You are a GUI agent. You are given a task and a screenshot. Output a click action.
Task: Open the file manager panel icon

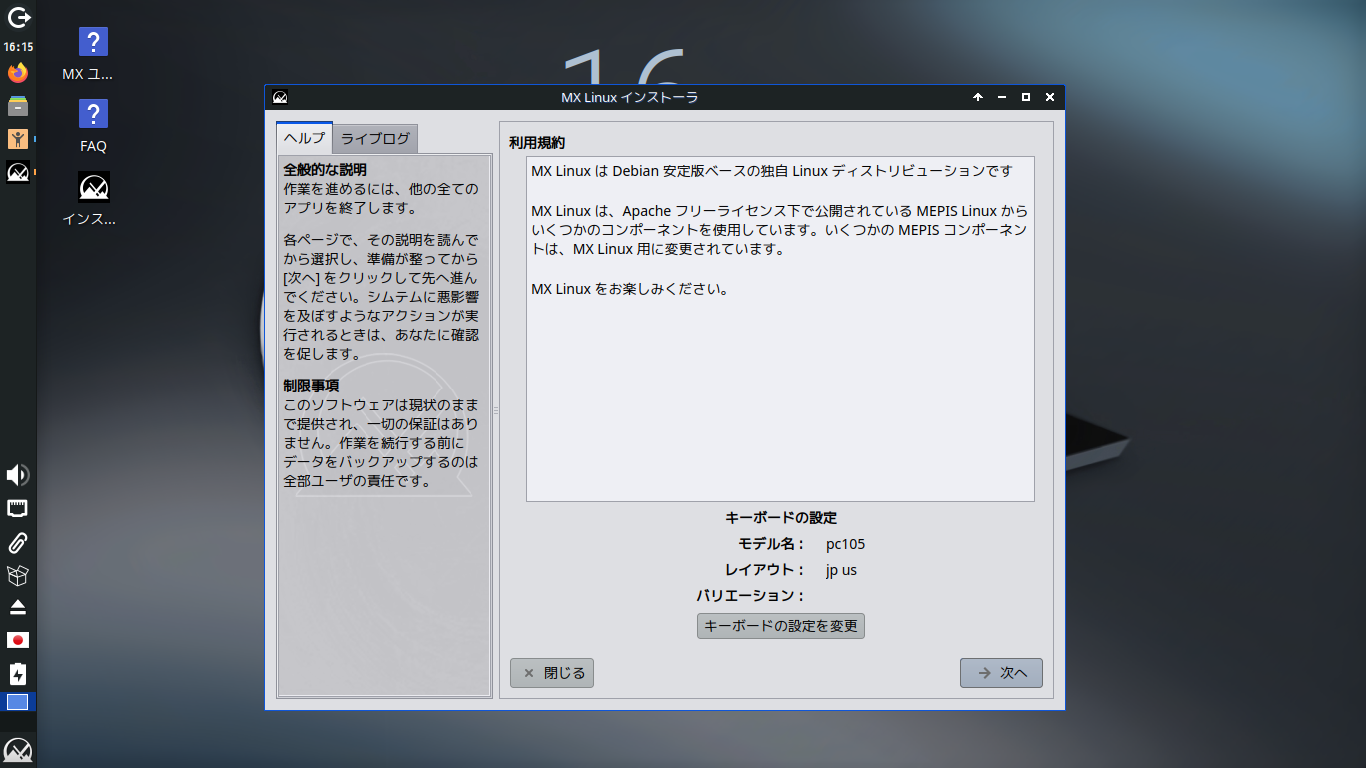[x=18, y=106]
